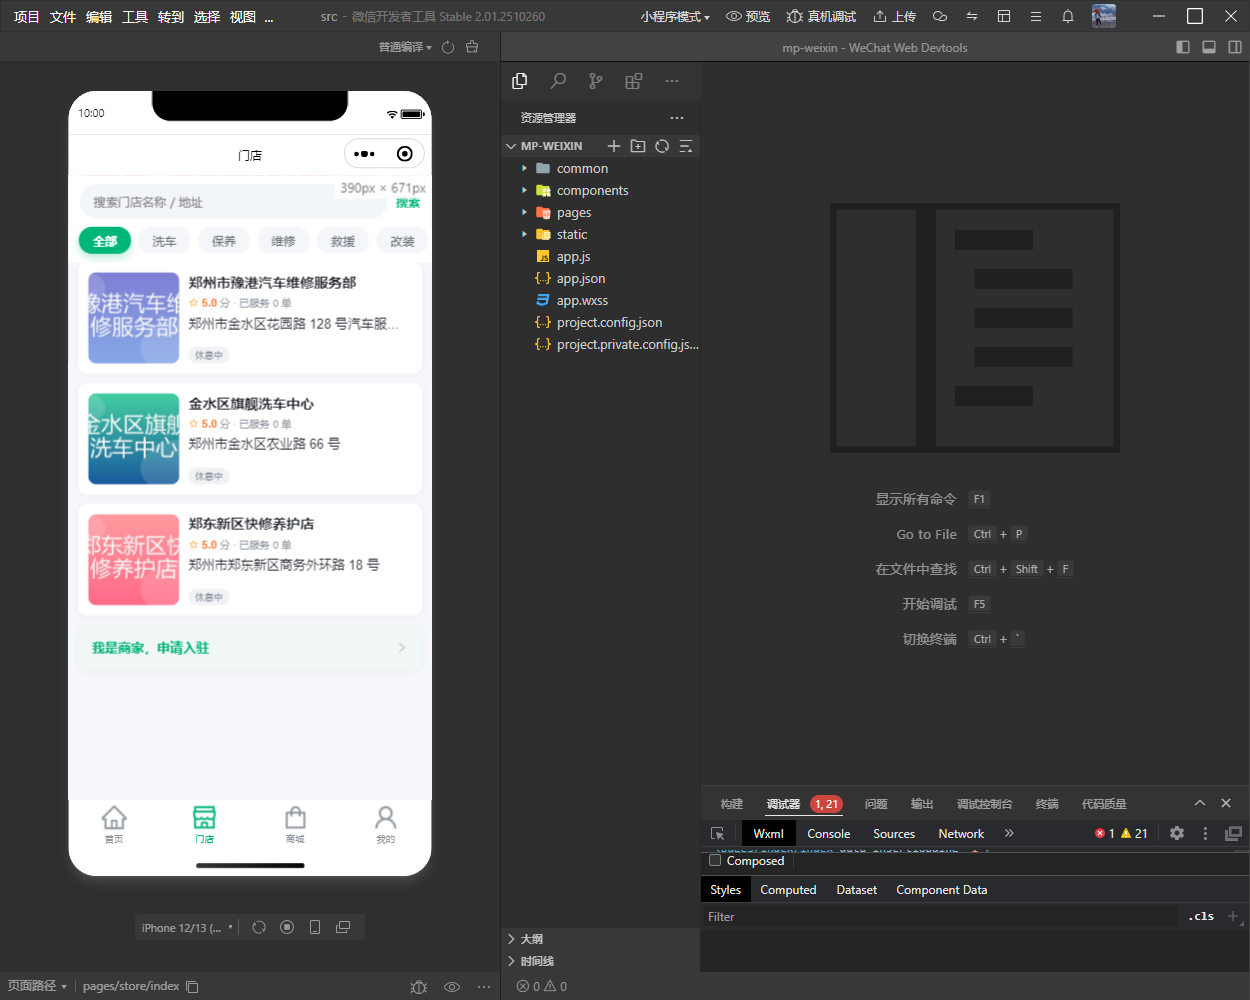Click the green 搜索 button
Image resolution: width=1250 pixels, height=1000 pixels.
pos(408,203)
